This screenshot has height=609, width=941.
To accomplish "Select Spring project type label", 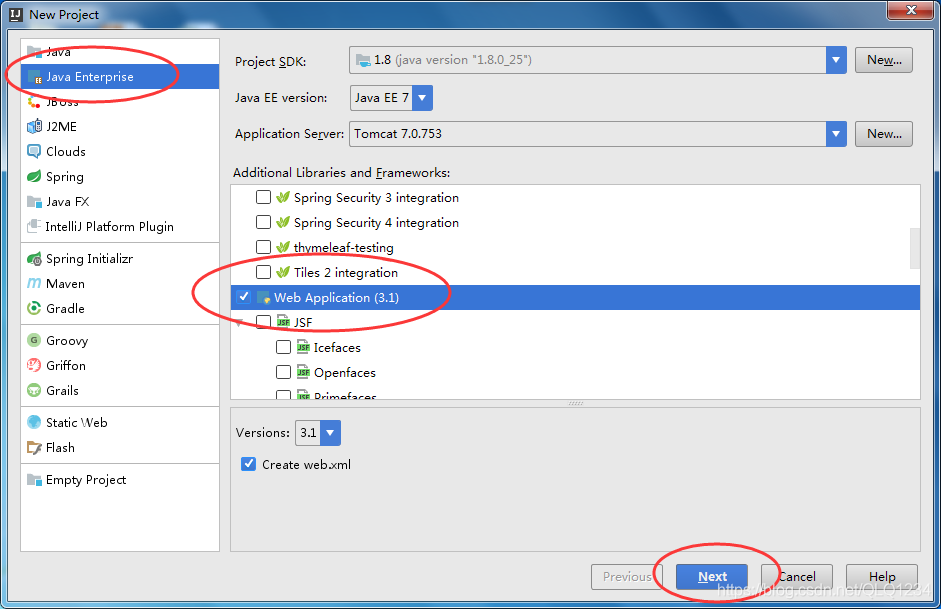I will 65,177.
